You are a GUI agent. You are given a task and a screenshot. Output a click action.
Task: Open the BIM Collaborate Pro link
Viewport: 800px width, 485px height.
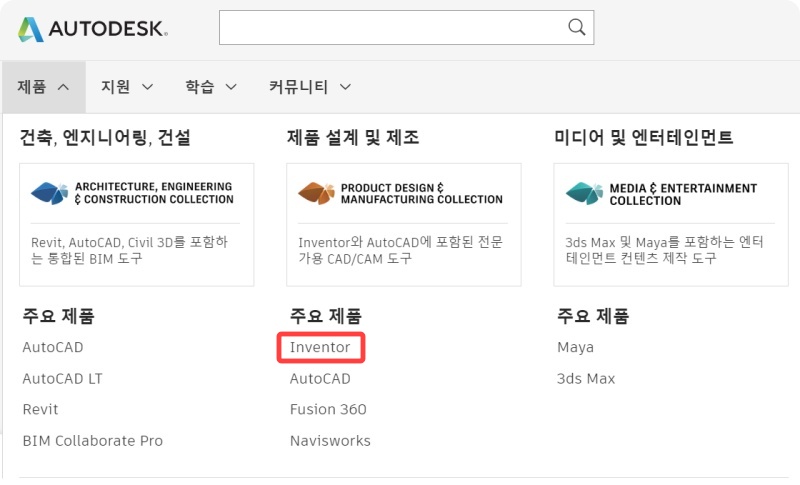(x=93, y=441)
